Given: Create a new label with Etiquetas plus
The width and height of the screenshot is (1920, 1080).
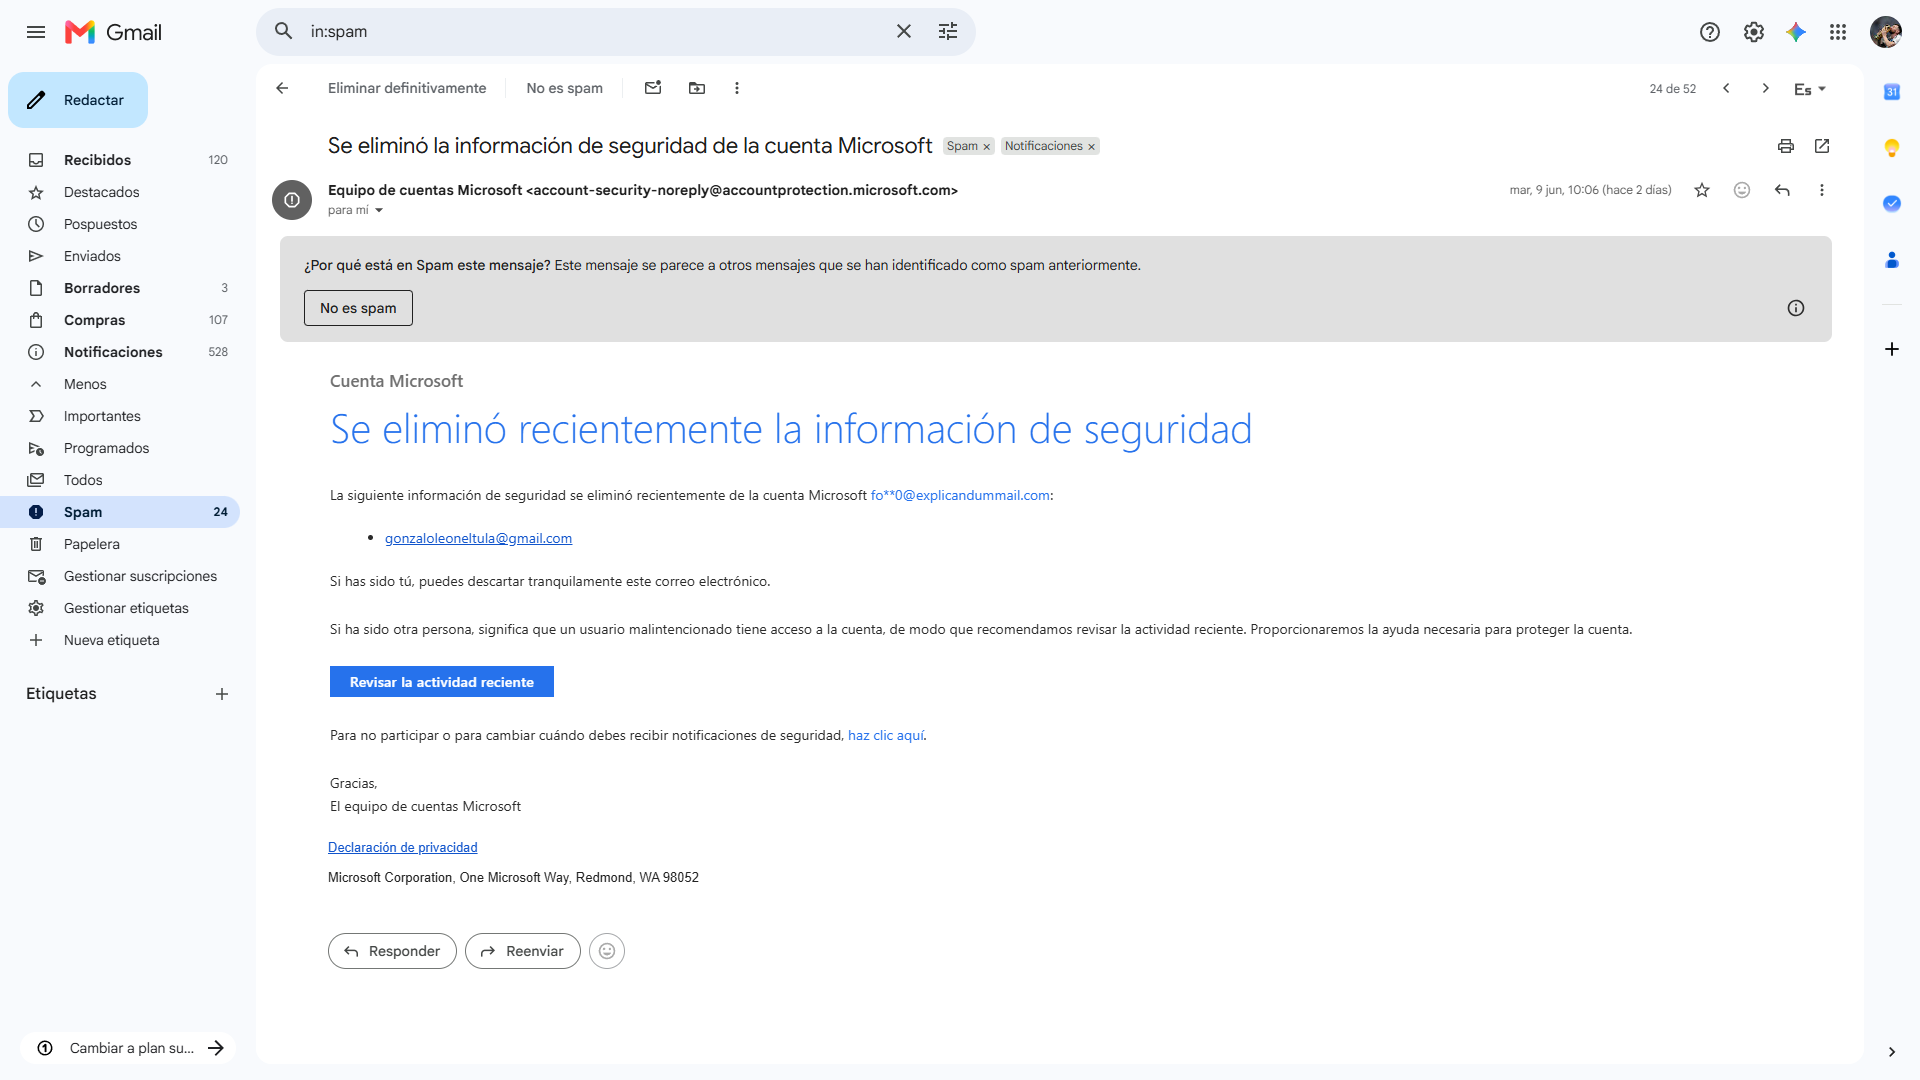Looking at the screenshot, I should click(x=222, y=694).
